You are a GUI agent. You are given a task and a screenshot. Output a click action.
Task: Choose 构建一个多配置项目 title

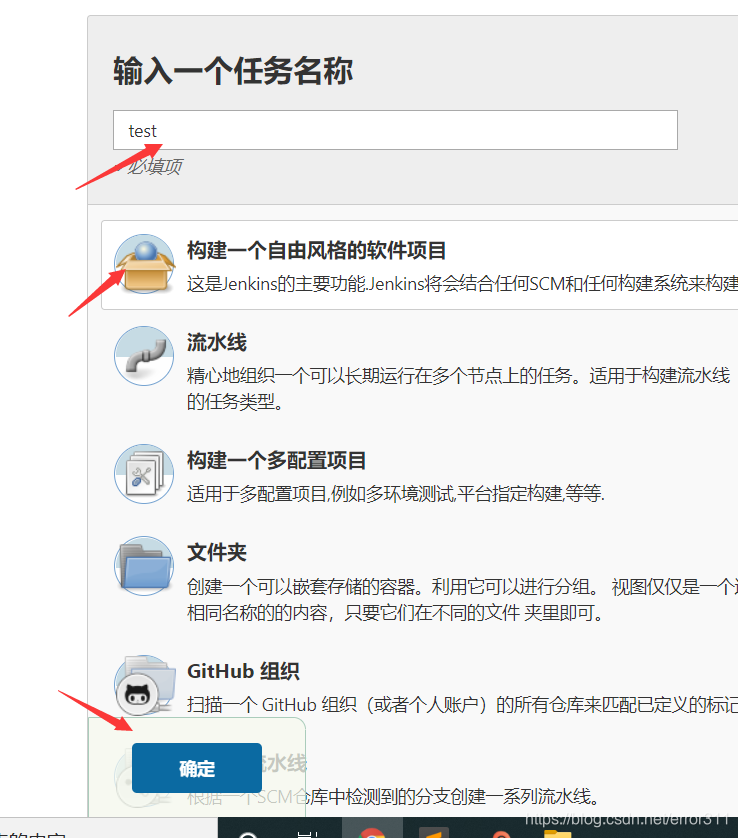point(276,460)
